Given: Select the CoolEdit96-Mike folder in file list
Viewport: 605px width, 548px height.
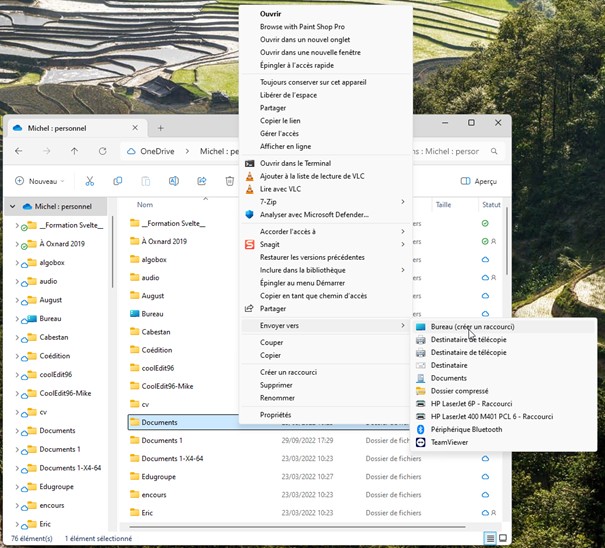Looking at the screenshot, I should 167,386.
